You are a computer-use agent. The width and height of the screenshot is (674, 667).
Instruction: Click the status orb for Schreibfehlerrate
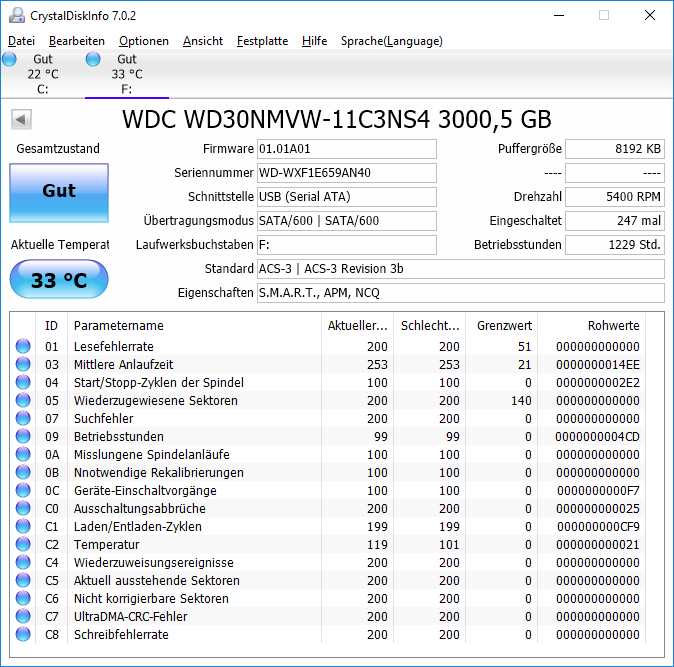pos(23,635)
